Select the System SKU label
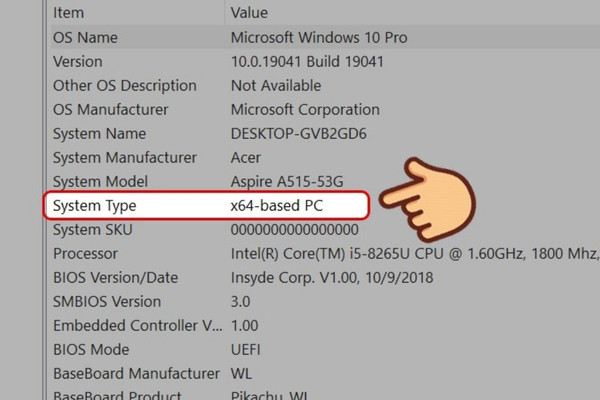Screen dimensions: 600x400 tap(93, 230)
